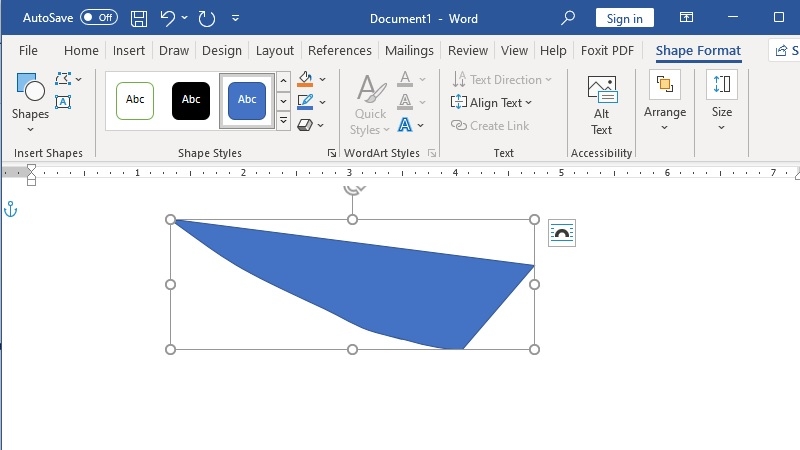Toggle the AutoSave switch

point(99,18)
